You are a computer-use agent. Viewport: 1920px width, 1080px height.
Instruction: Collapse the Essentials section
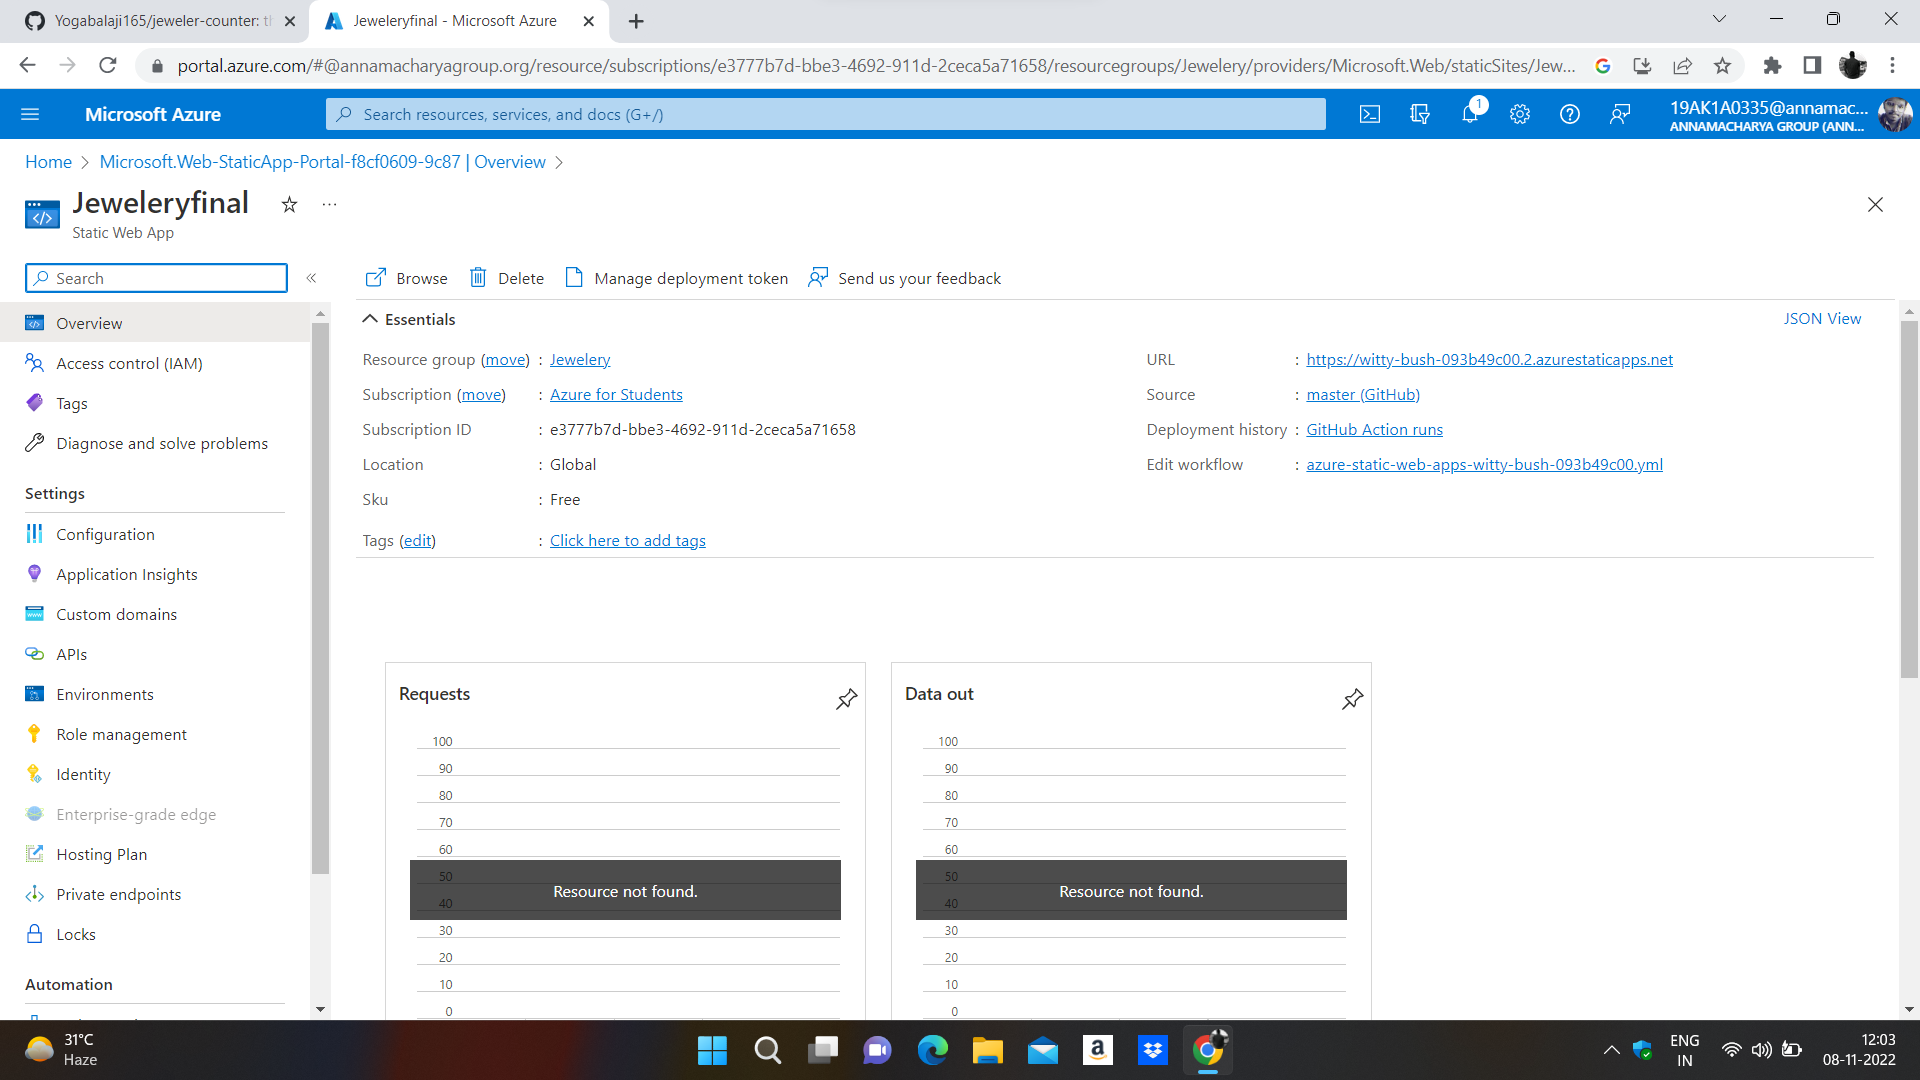click(370, 319)
